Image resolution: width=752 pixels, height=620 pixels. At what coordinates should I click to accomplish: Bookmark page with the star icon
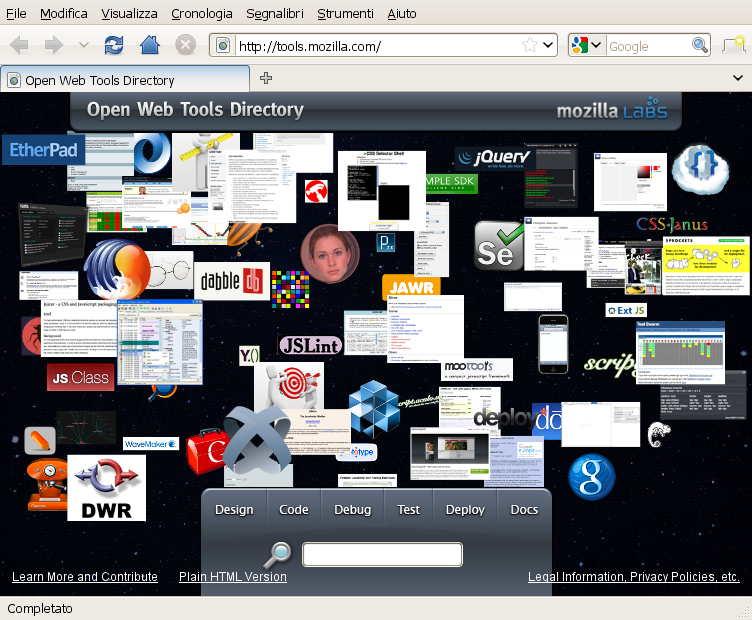530,46
